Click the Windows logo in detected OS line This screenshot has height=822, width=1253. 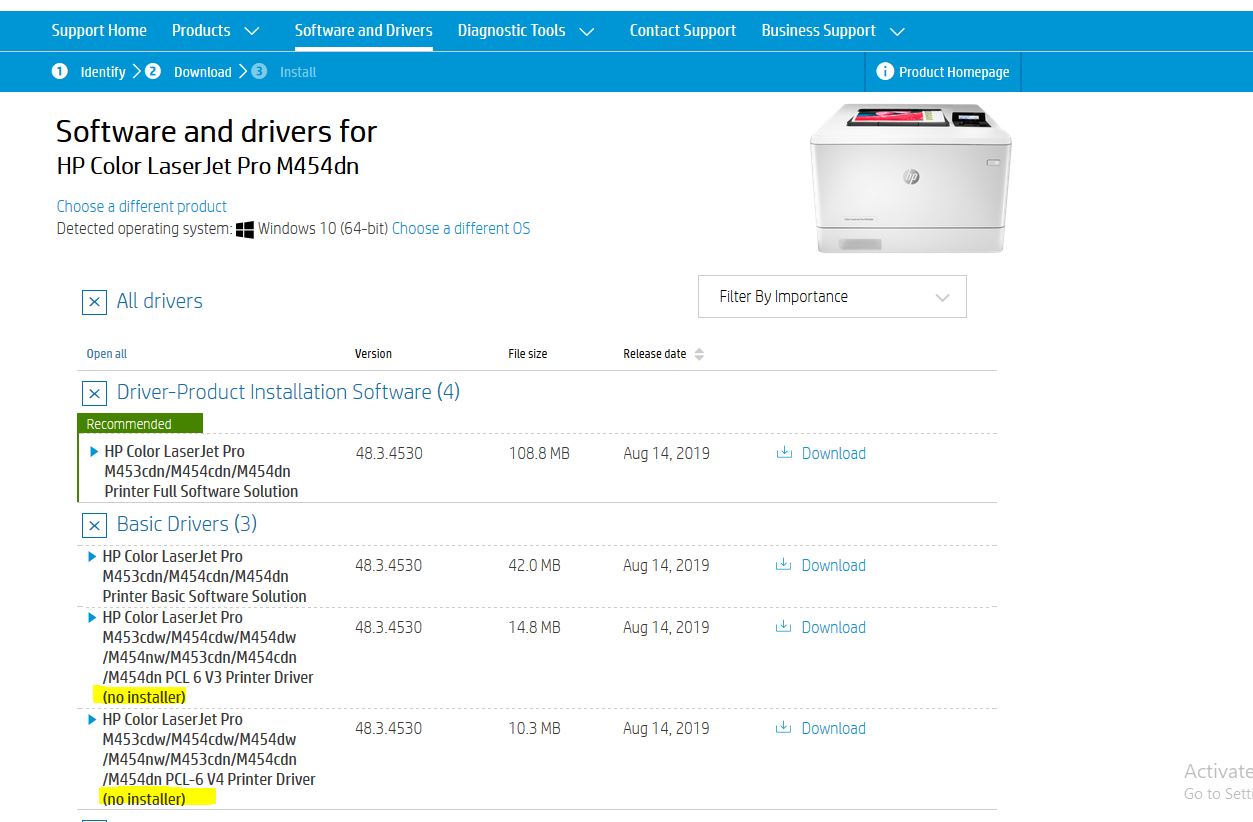pos(243,228)
